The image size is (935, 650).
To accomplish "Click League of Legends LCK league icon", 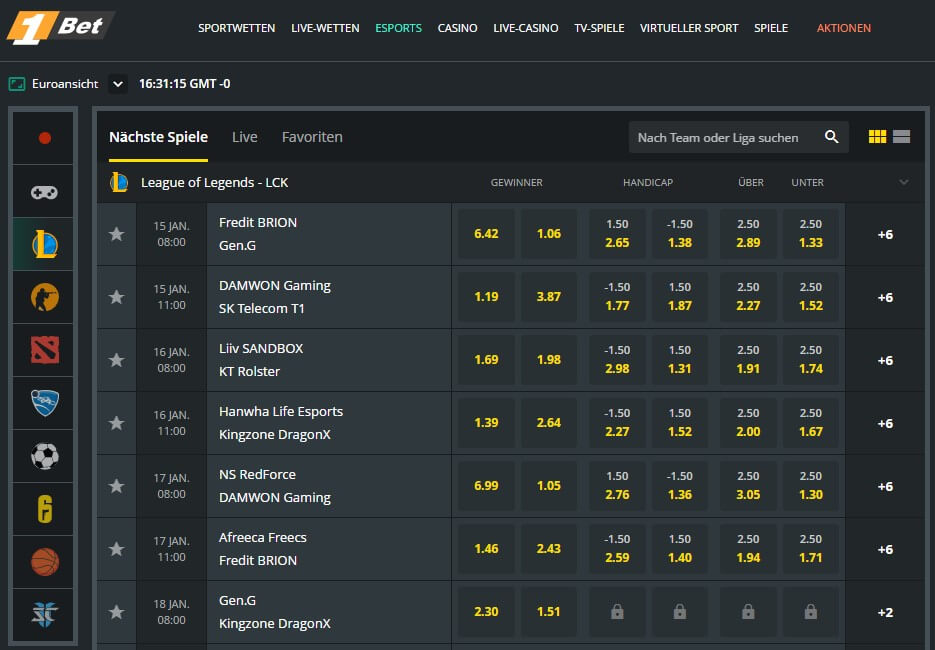I will pos(119,182).
